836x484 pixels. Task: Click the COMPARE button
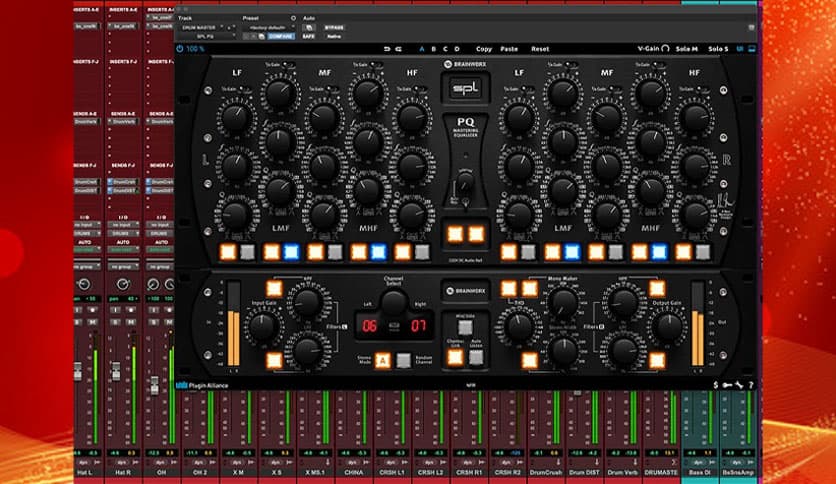click(280, 36)
